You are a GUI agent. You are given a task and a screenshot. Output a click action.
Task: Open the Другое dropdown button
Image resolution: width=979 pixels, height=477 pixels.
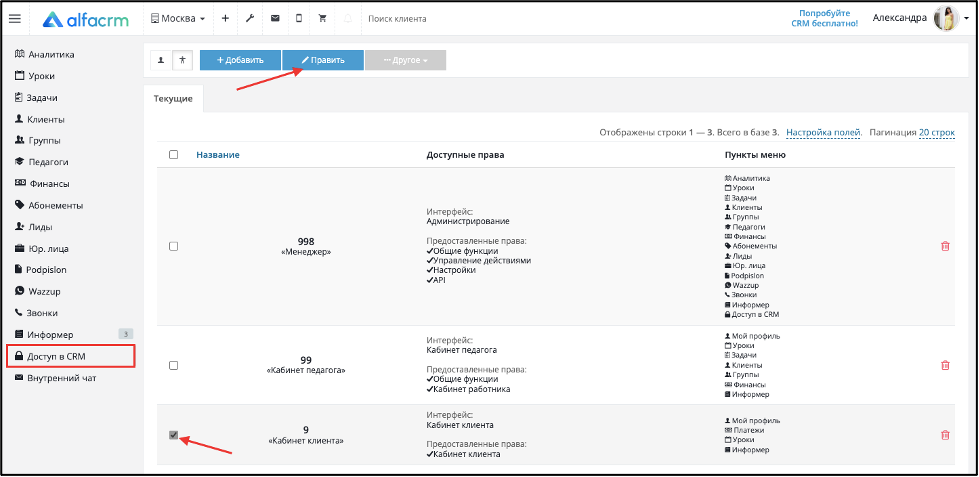[x=405, y=60]
